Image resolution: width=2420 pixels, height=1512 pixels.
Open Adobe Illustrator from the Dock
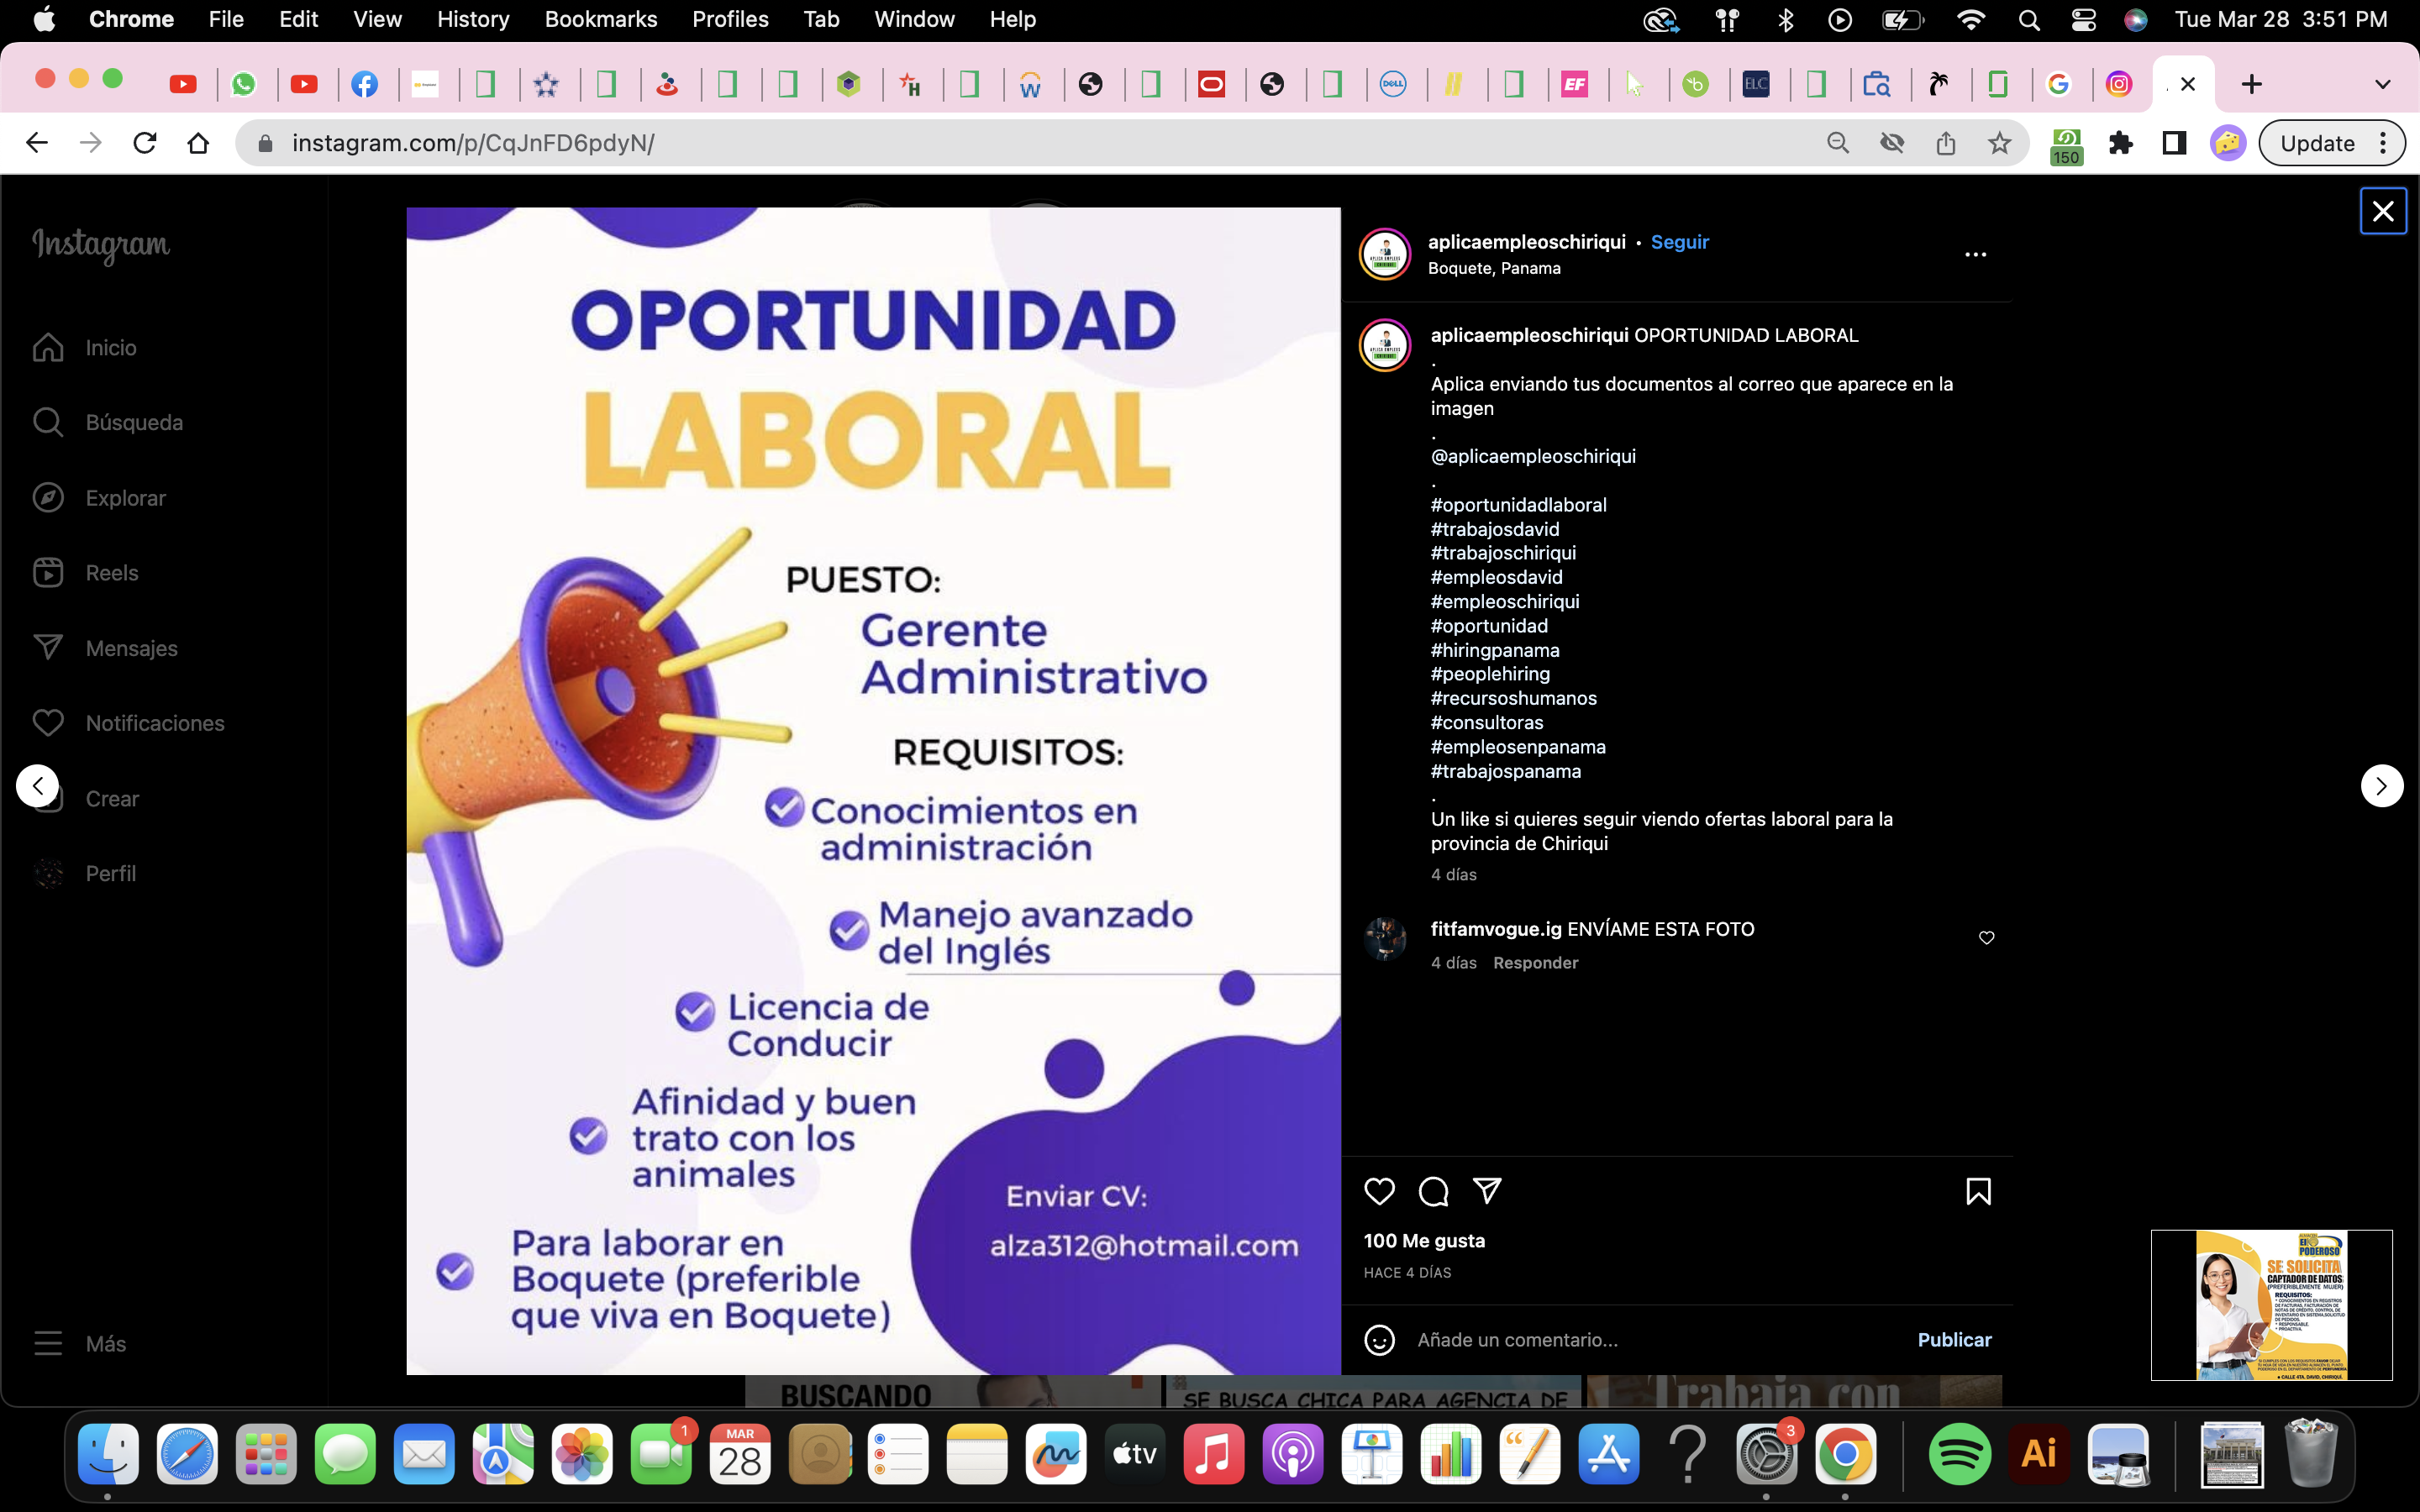coord(2038,1454)
